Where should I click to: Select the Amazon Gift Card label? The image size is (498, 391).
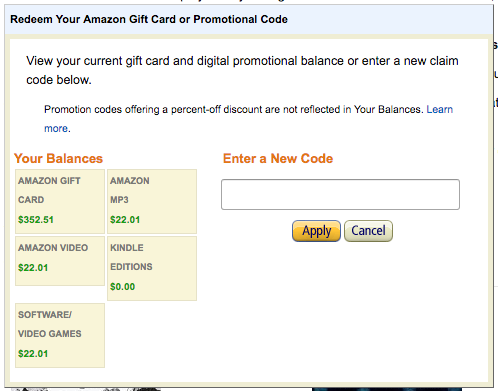point(49,190)
